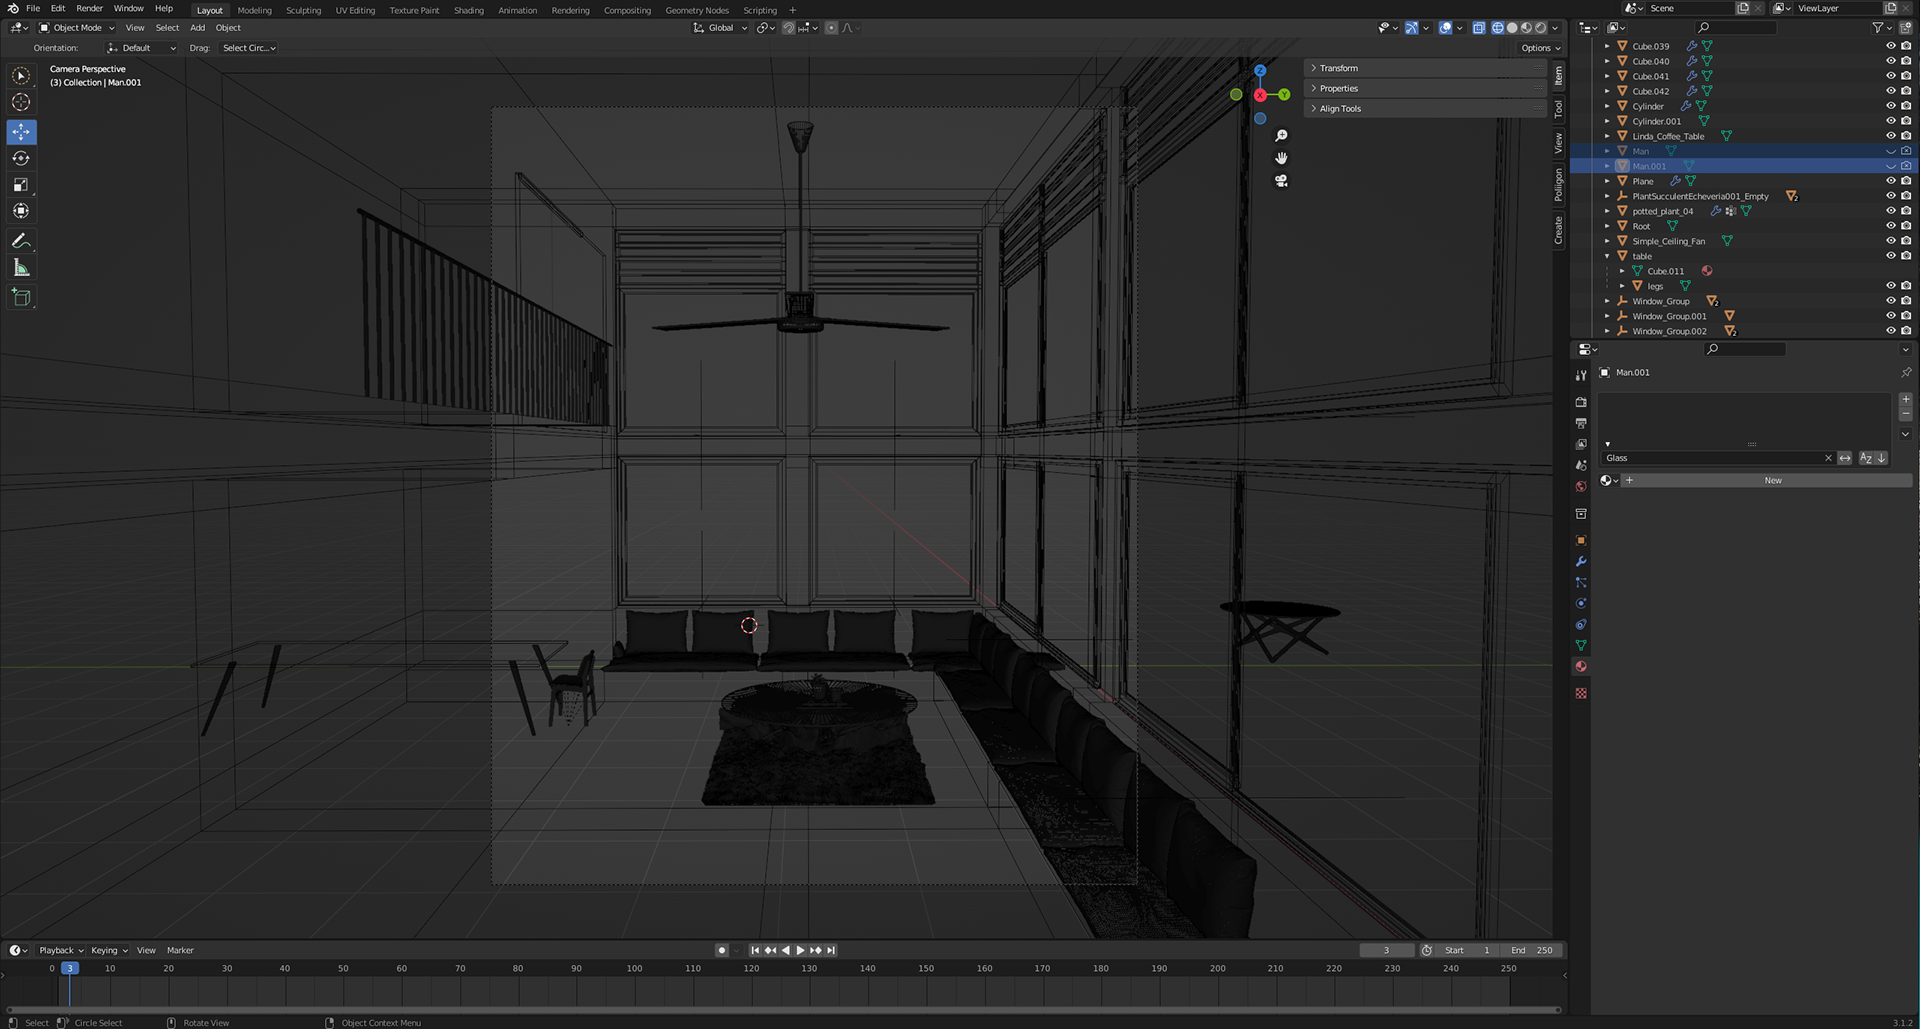Open the World properties tab

tap(1581, 487)
